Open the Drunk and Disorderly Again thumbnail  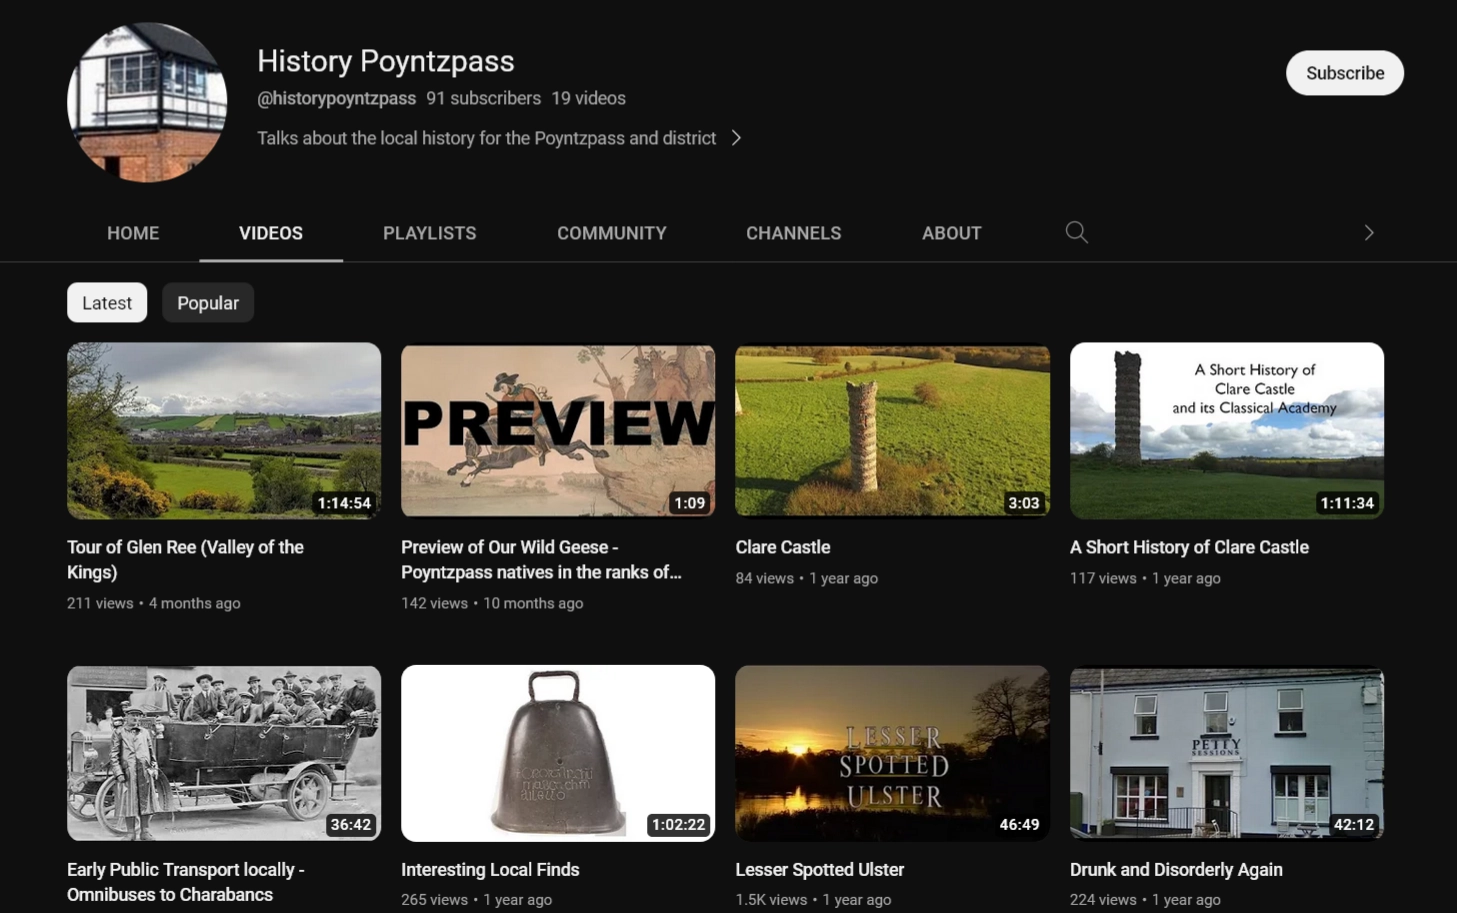(x=1226, y=752)
